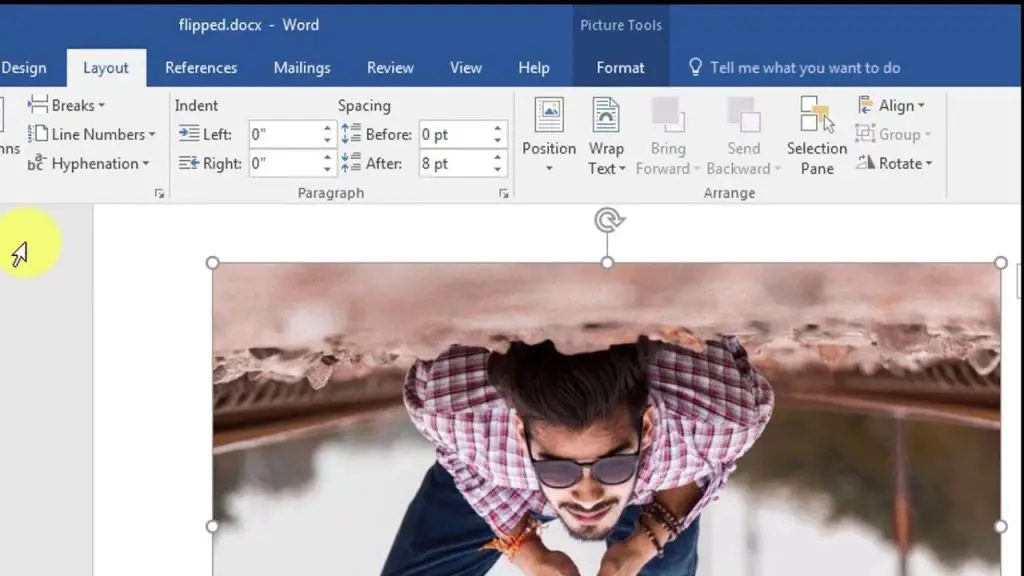Select the flipped picture of the man

click(606, 419)
